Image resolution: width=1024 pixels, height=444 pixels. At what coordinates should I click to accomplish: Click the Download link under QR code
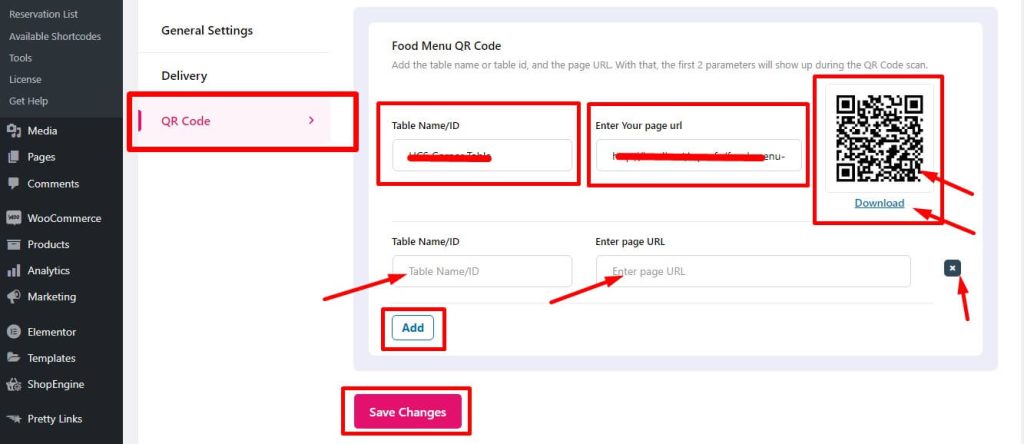click(879, 203)
